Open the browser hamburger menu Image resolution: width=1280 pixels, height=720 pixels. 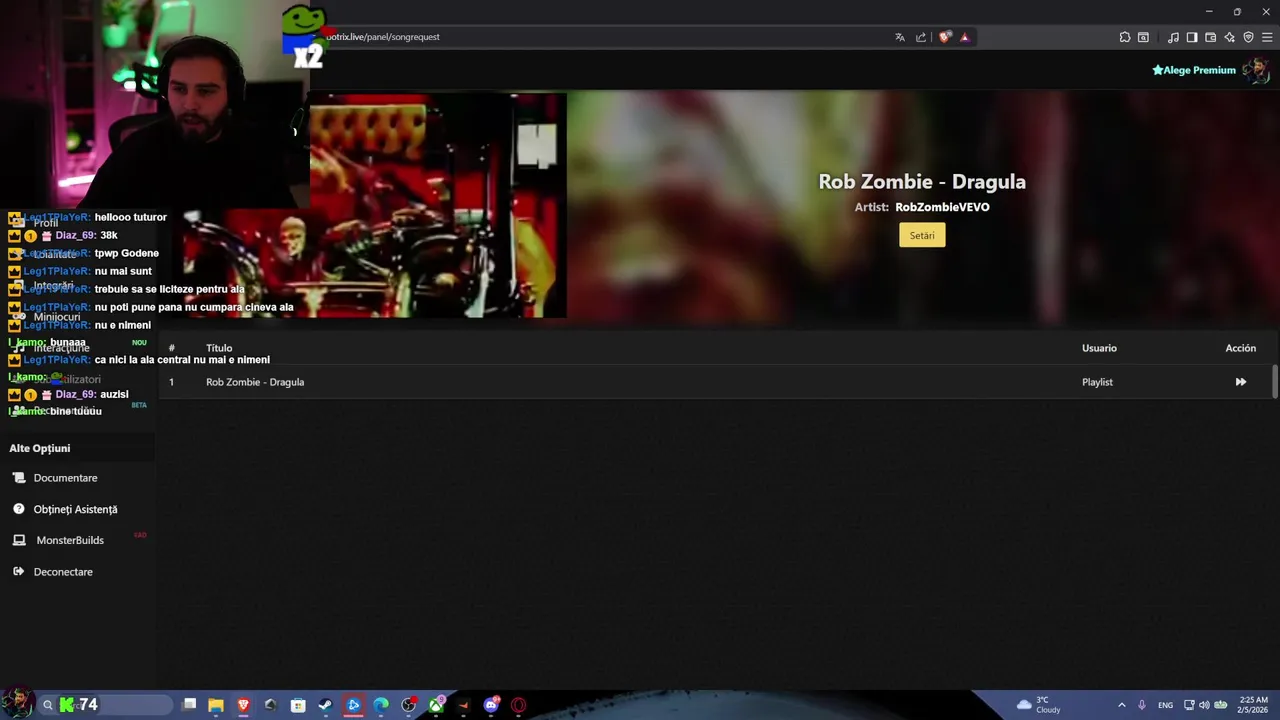coord(1267,37)
